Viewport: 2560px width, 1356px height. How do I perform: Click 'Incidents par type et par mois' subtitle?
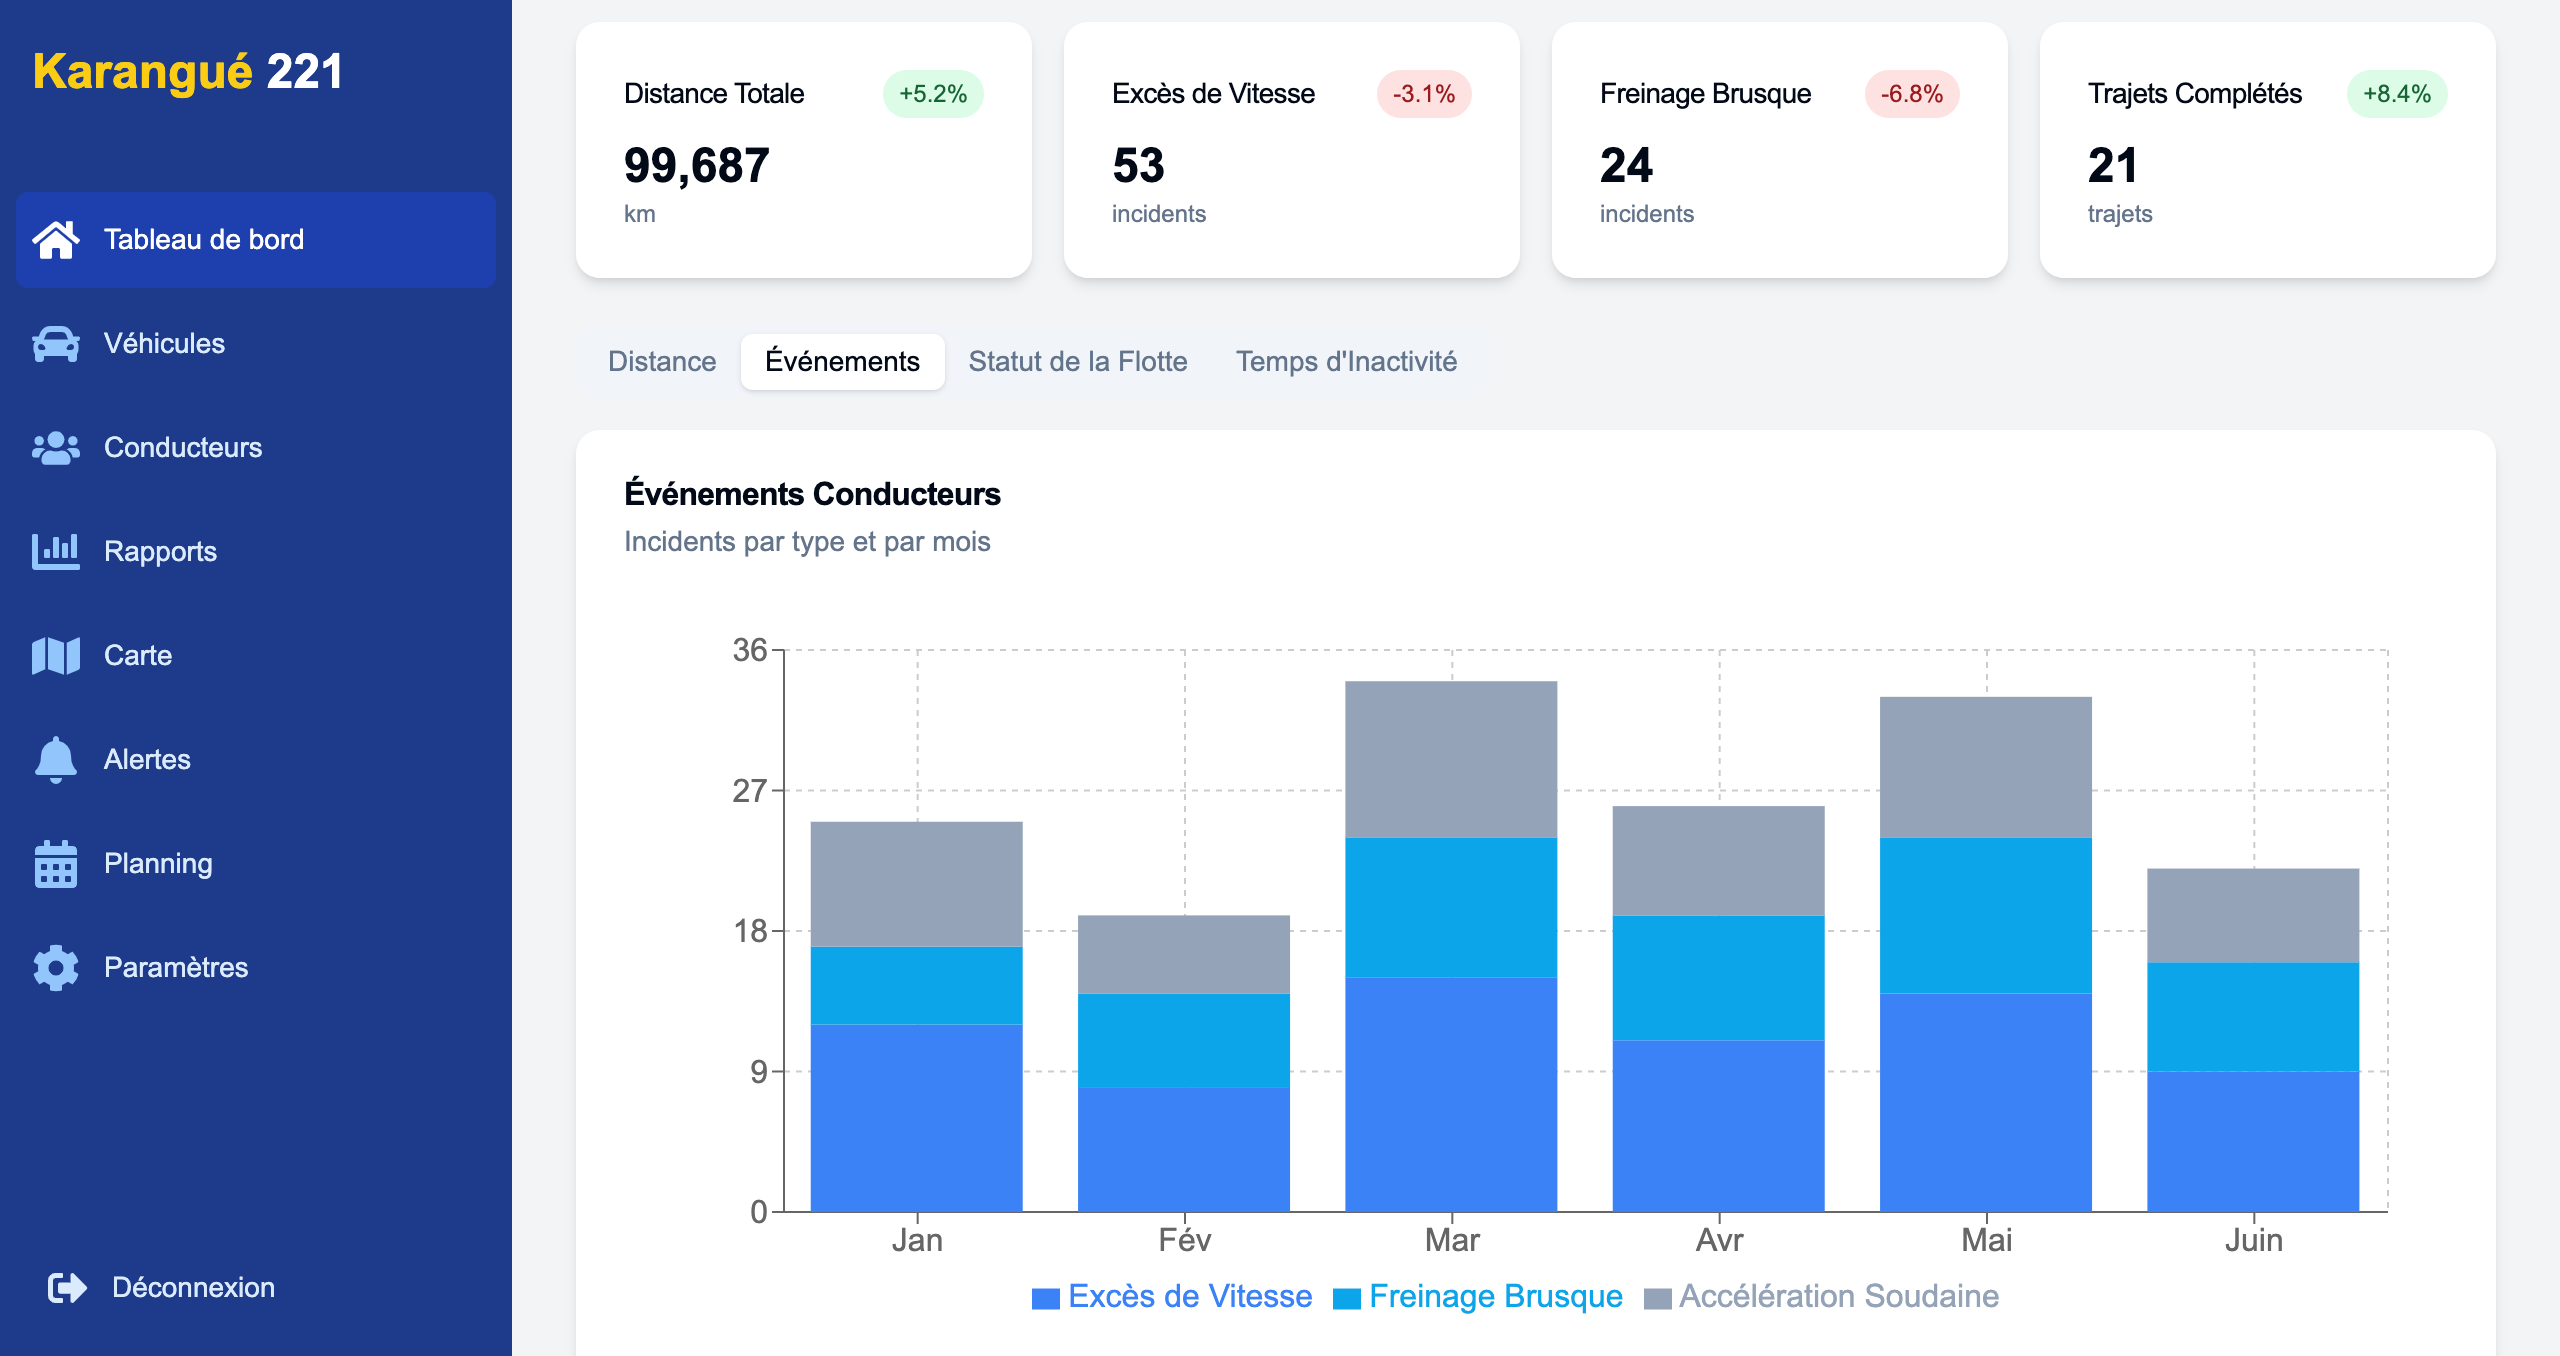807,542
